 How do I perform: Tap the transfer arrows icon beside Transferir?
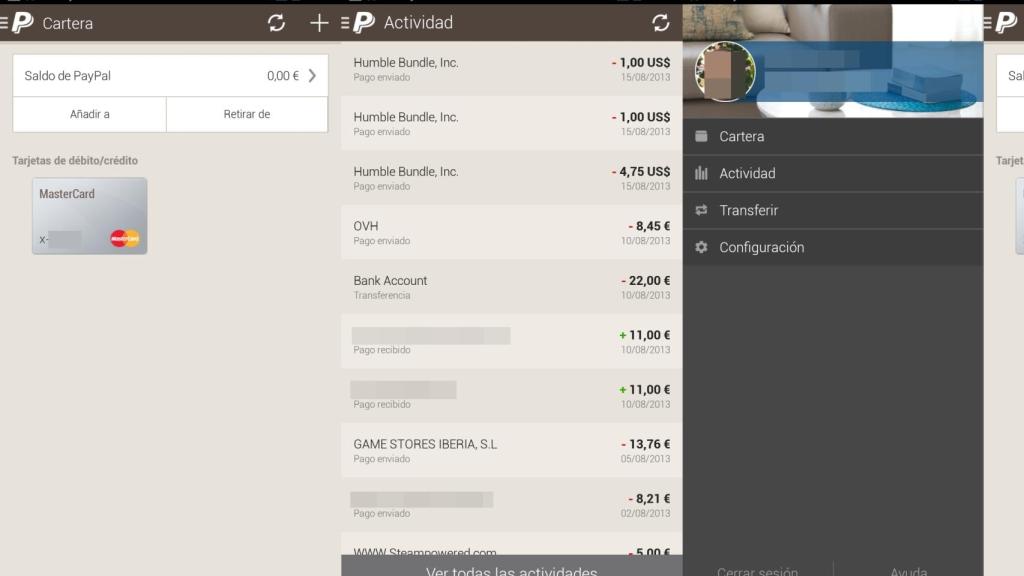click(x=702, y=210)
